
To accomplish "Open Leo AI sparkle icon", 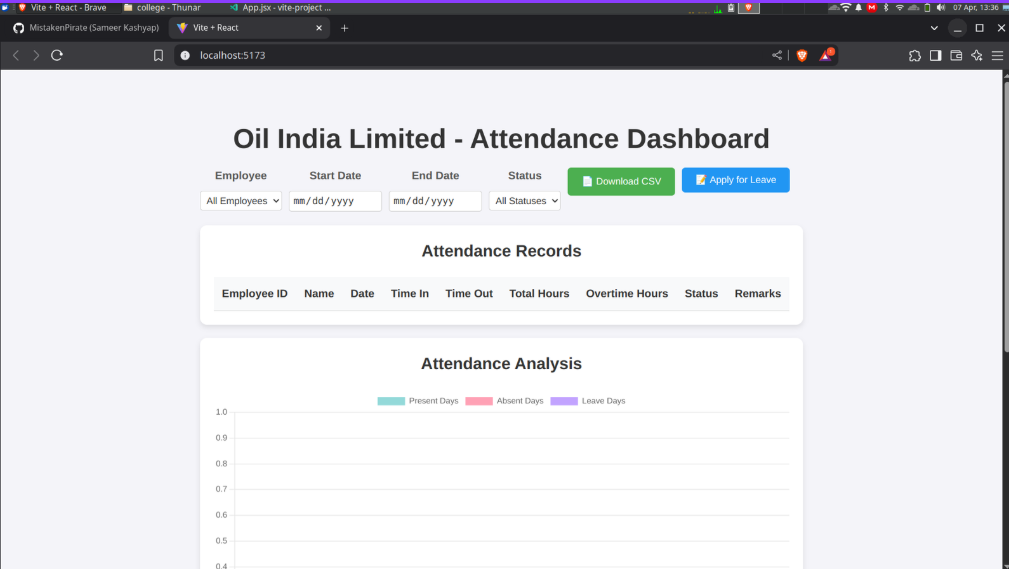I will (x=976, y=55).
